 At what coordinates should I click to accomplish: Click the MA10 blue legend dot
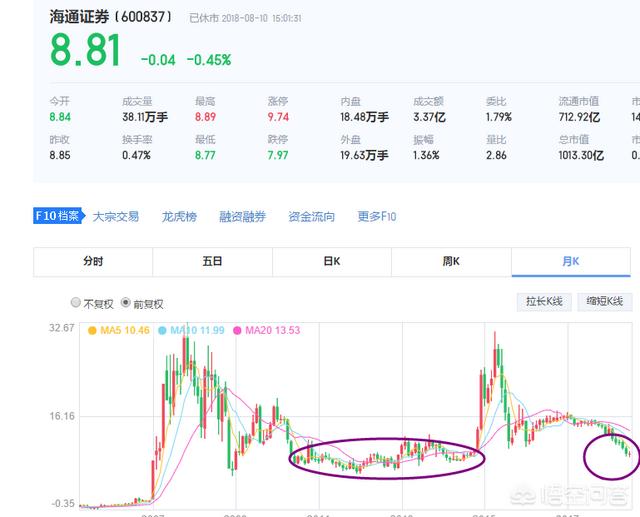[x=162, y=331]
